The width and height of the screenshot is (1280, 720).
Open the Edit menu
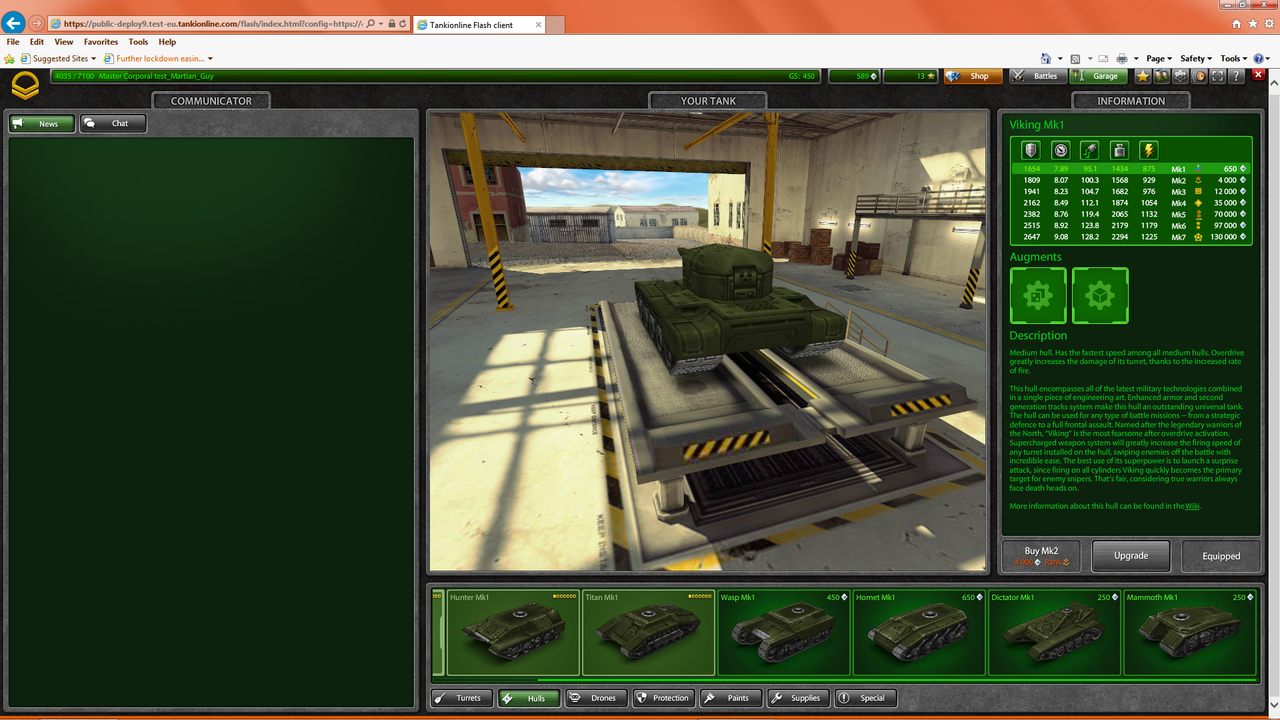37,42
